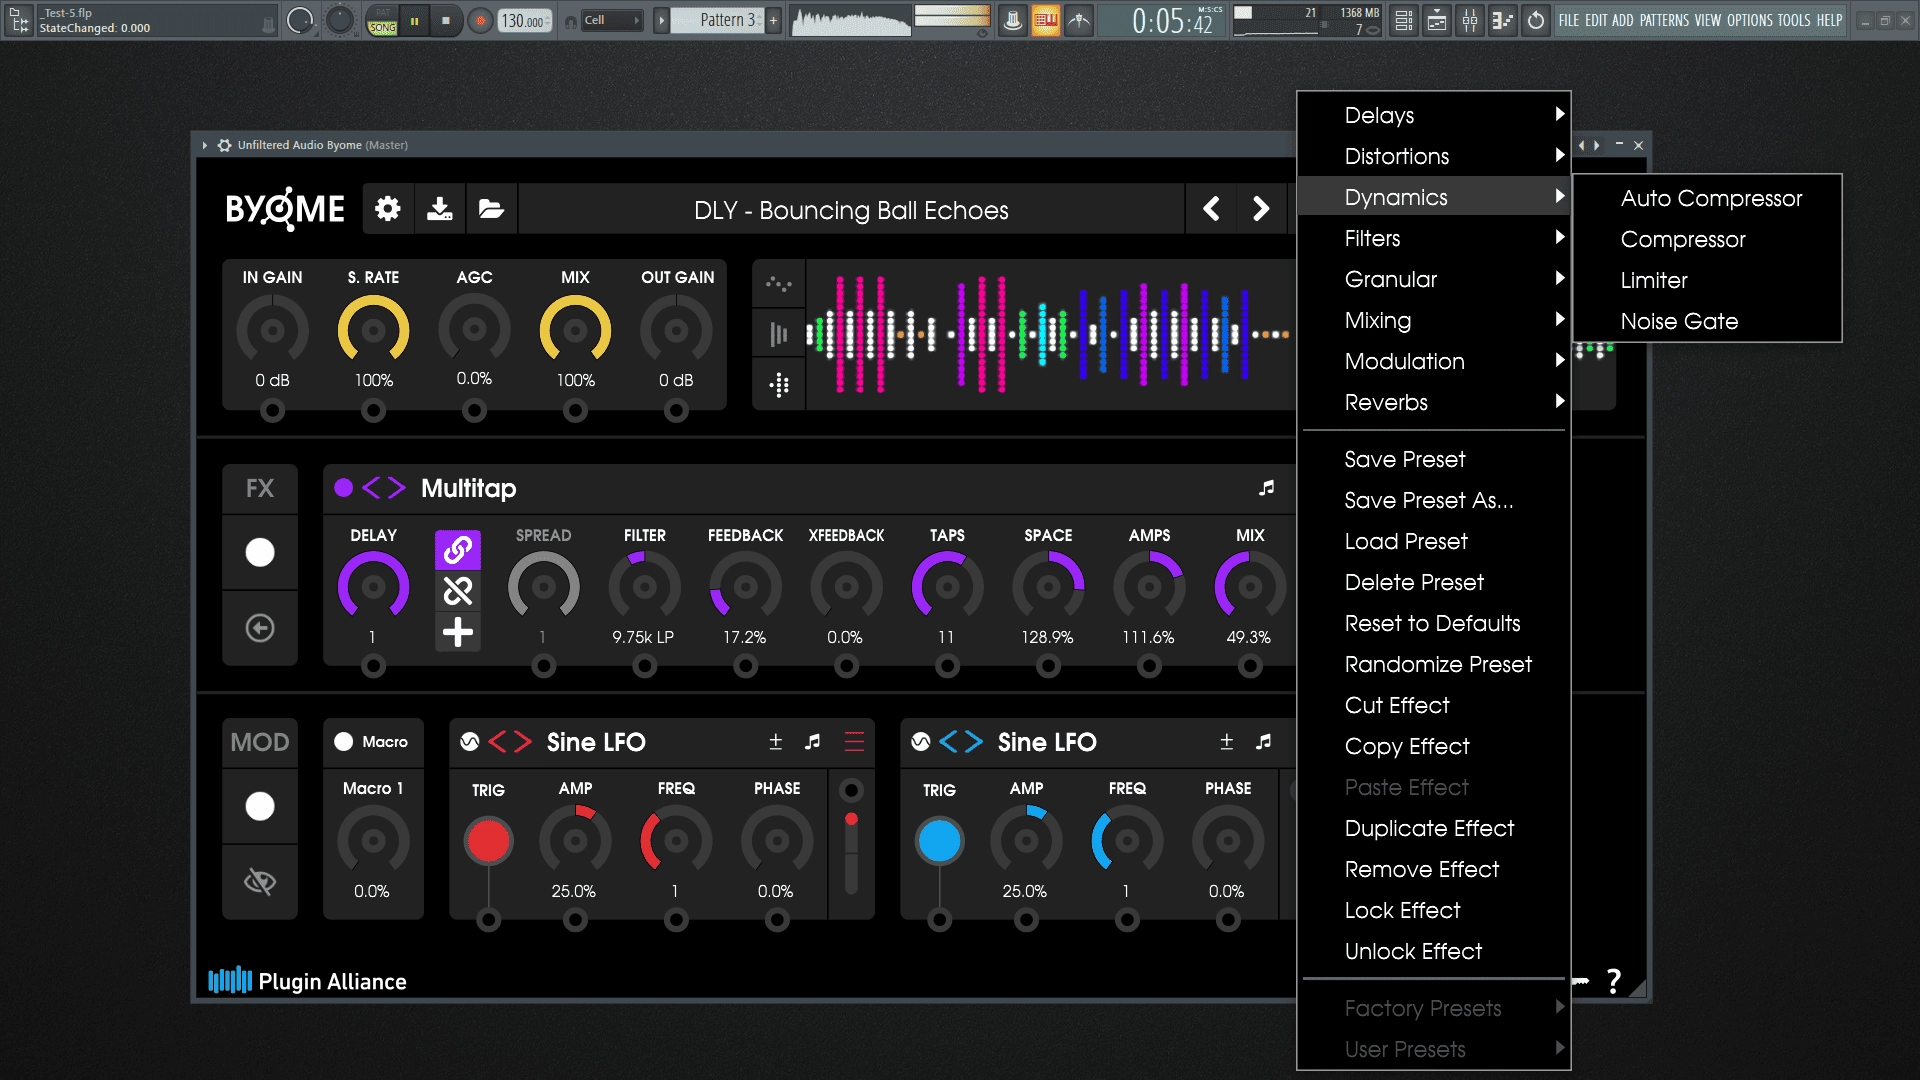Choose Randomize Preset menu item
The width and height of the screenshot is (1920, 1080).
point(1433,664)
